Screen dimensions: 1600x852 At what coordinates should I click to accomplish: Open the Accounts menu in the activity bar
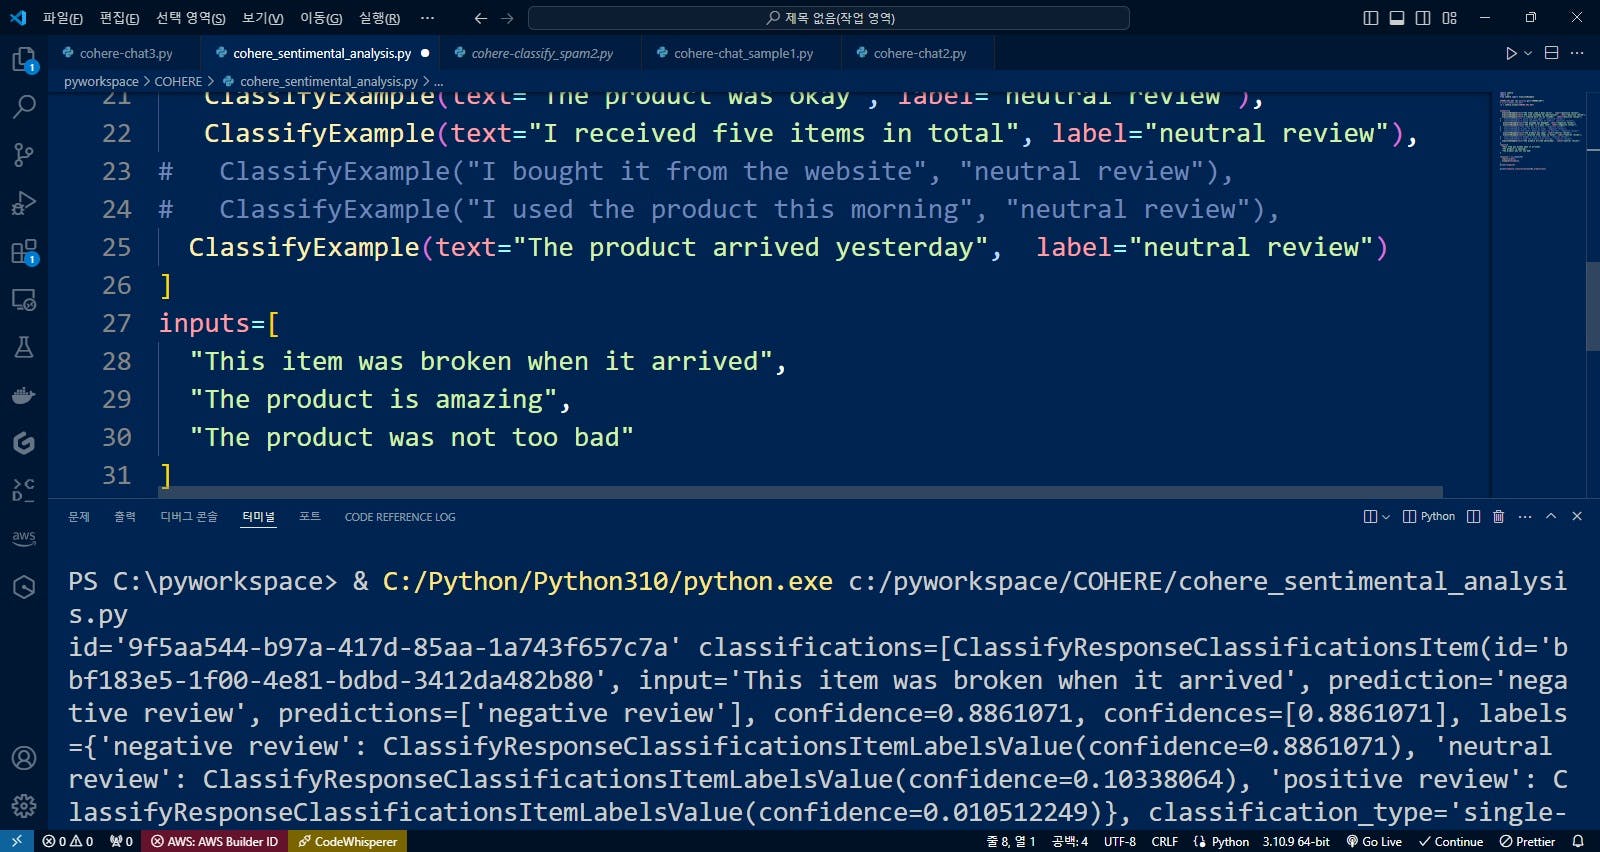pyautogui.click(x=24, y=759)
